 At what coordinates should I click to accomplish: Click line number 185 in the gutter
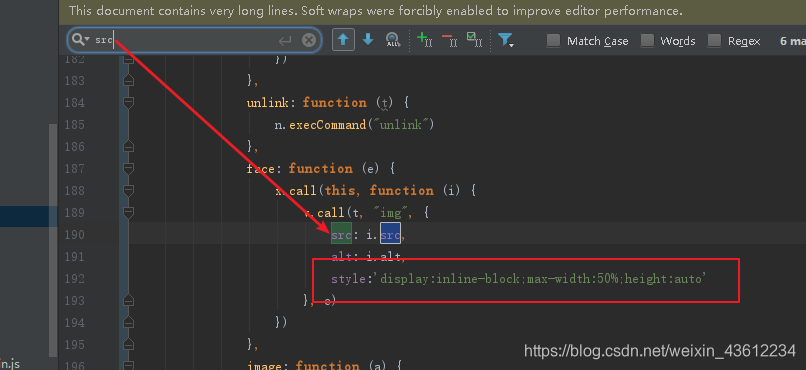(75, 125)
